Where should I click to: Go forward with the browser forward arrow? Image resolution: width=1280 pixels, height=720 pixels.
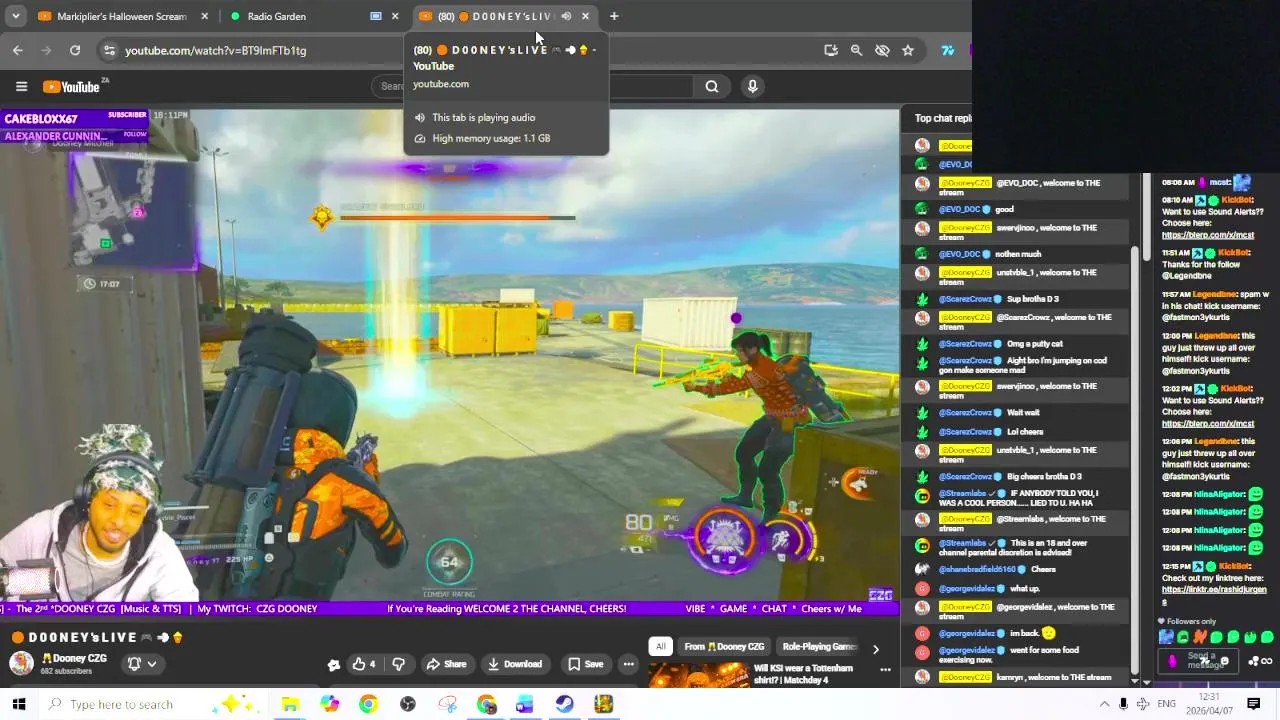(x=46, y=50)
